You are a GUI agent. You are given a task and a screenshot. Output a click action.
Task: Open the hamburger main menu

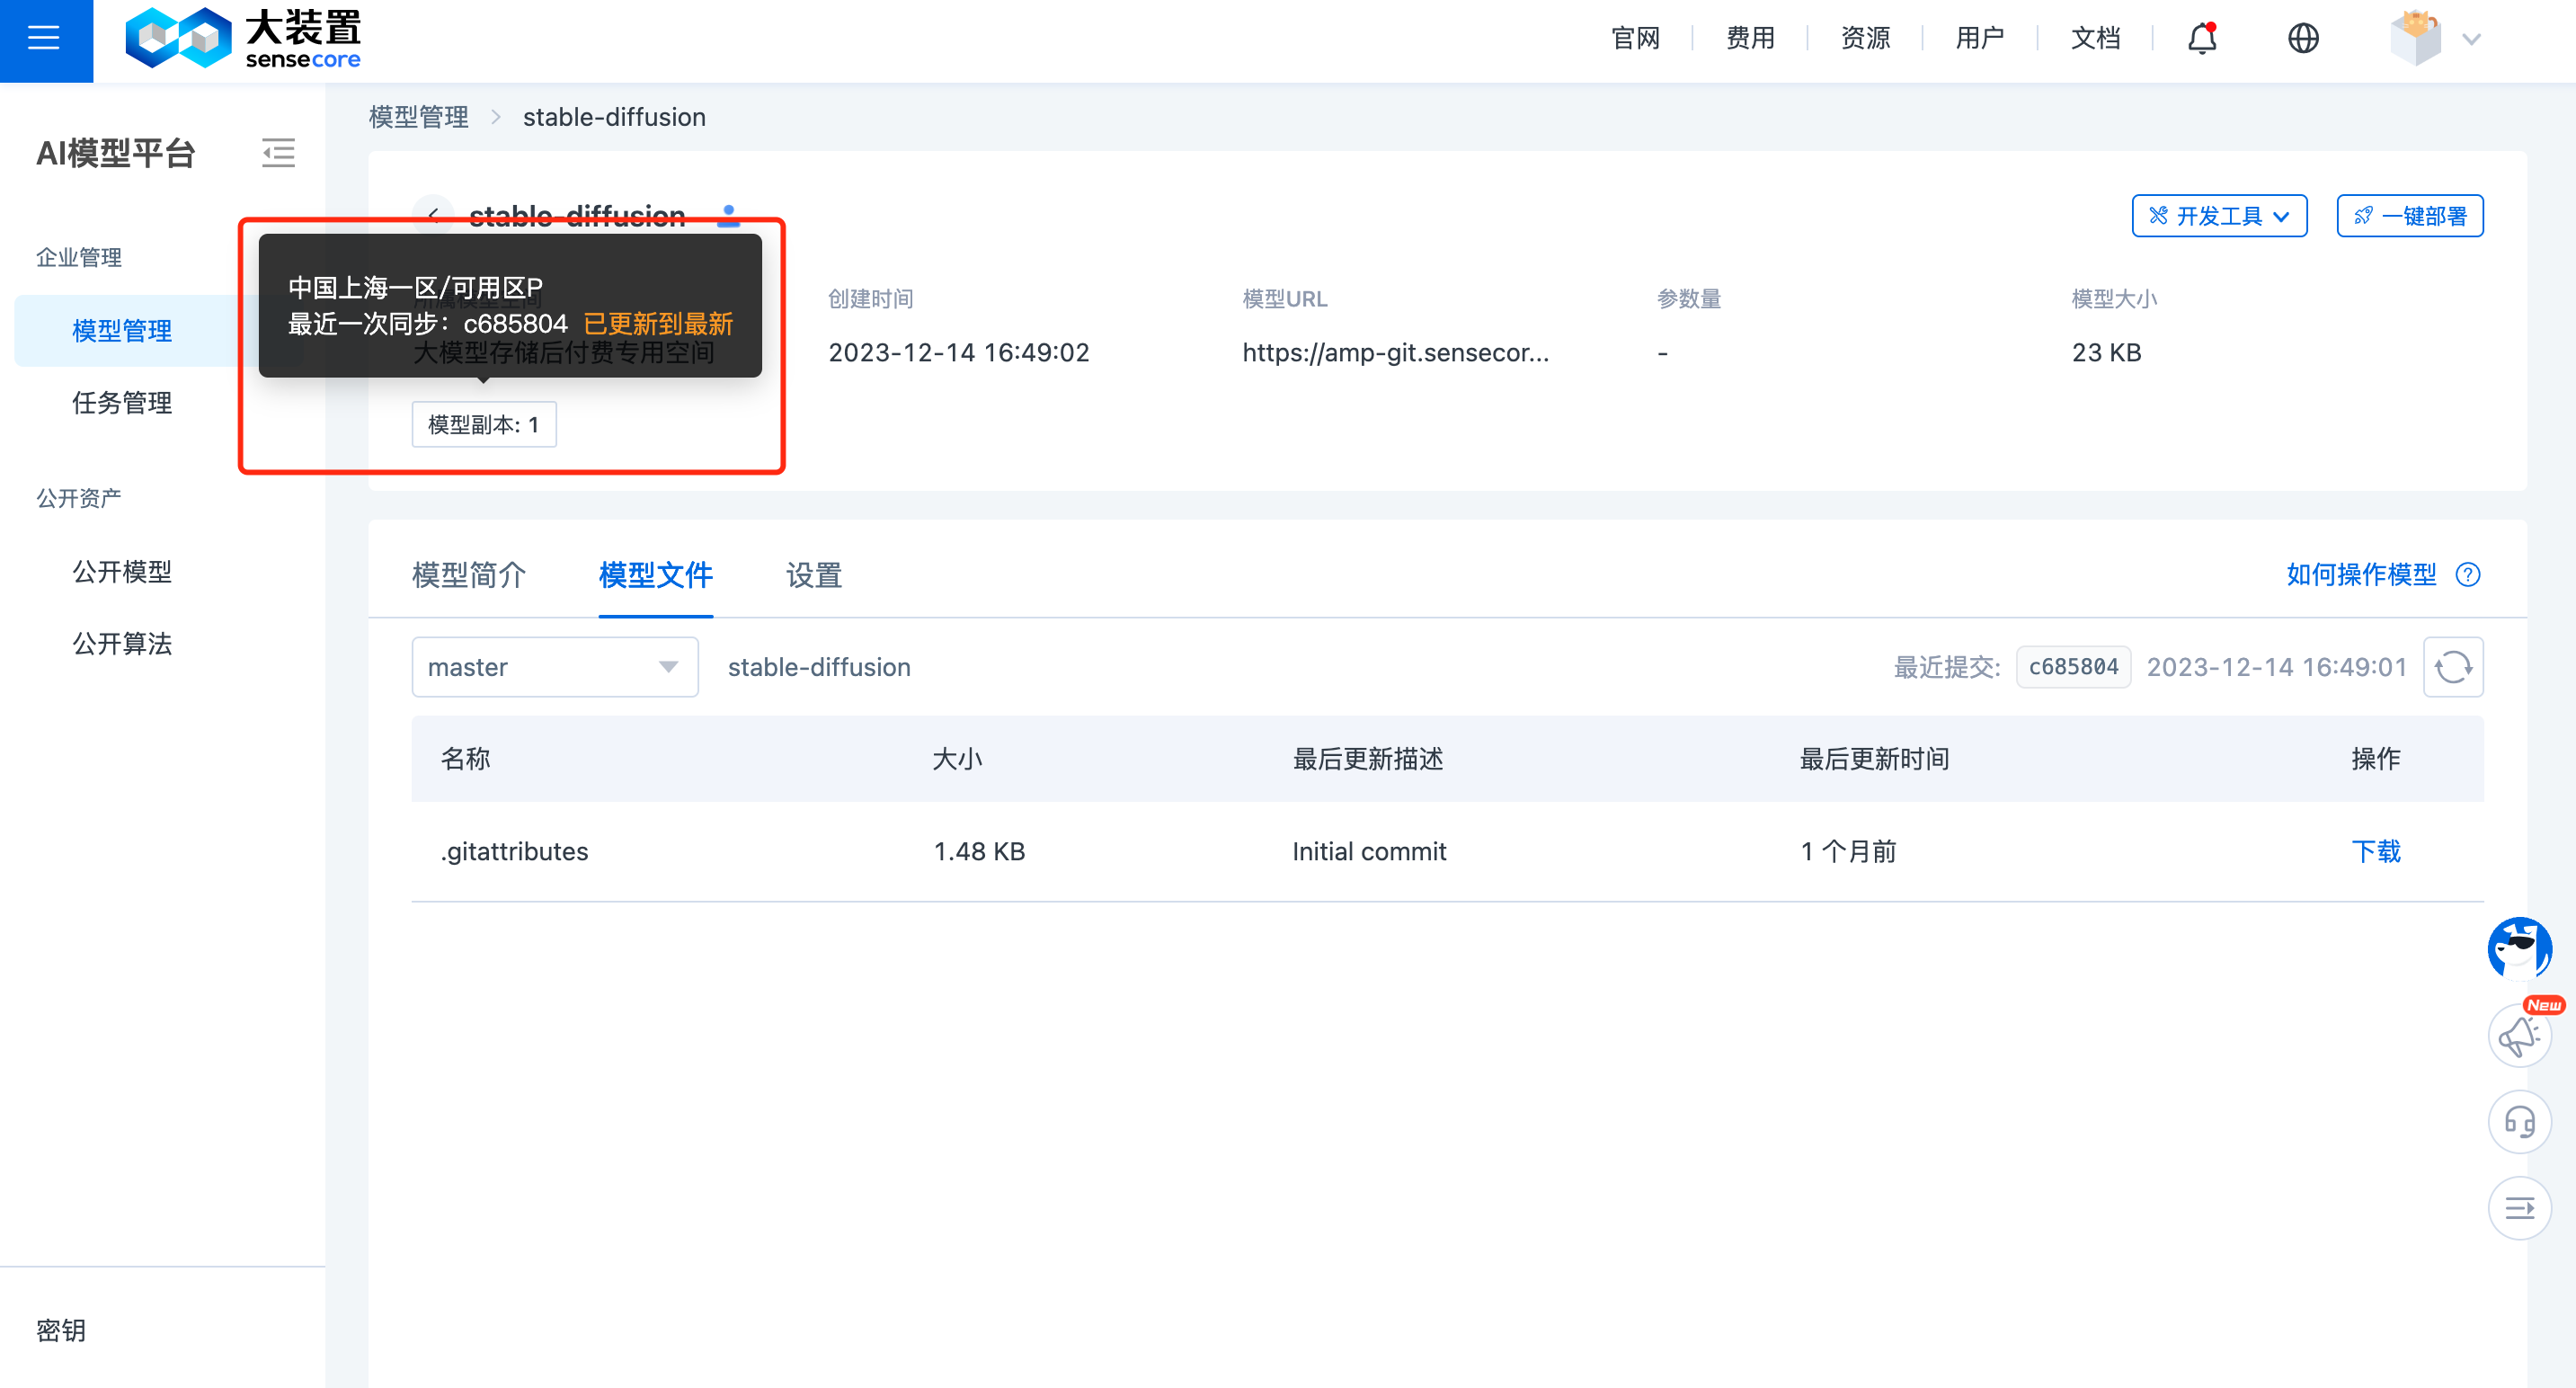(45, 40)
